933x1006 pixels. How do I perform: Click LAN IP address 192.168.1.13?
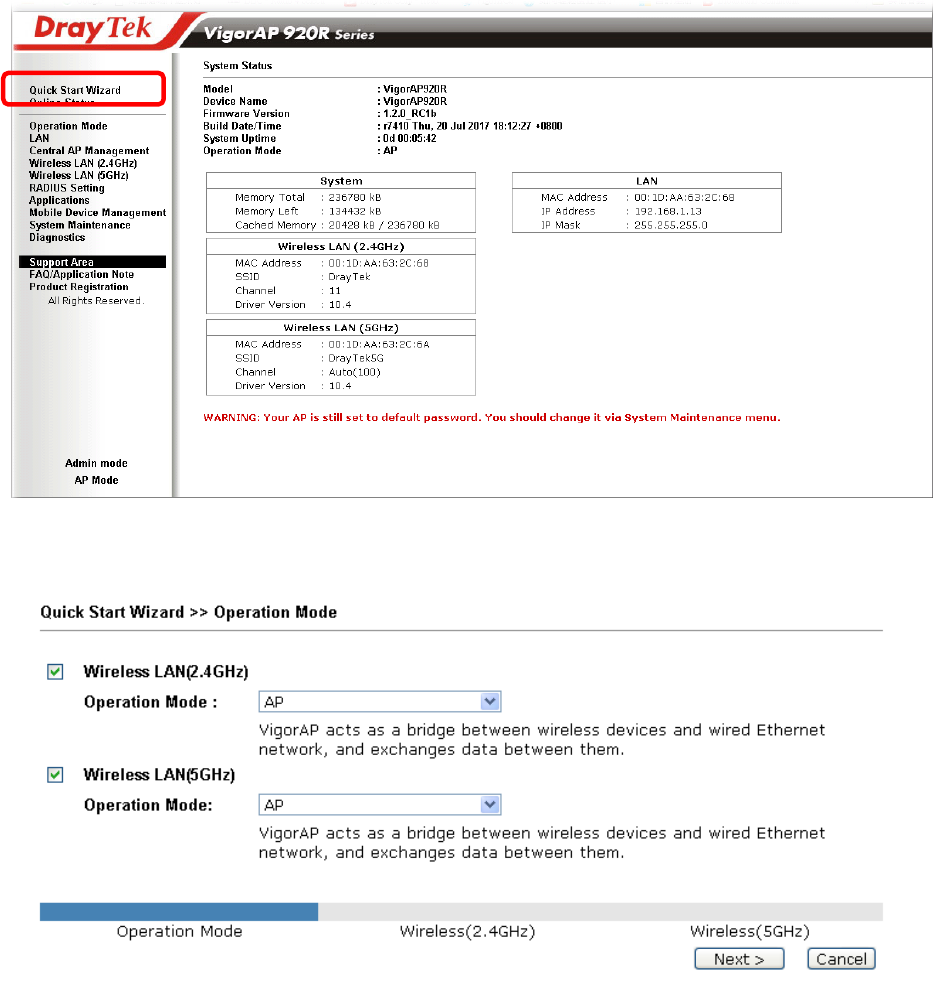668,212
